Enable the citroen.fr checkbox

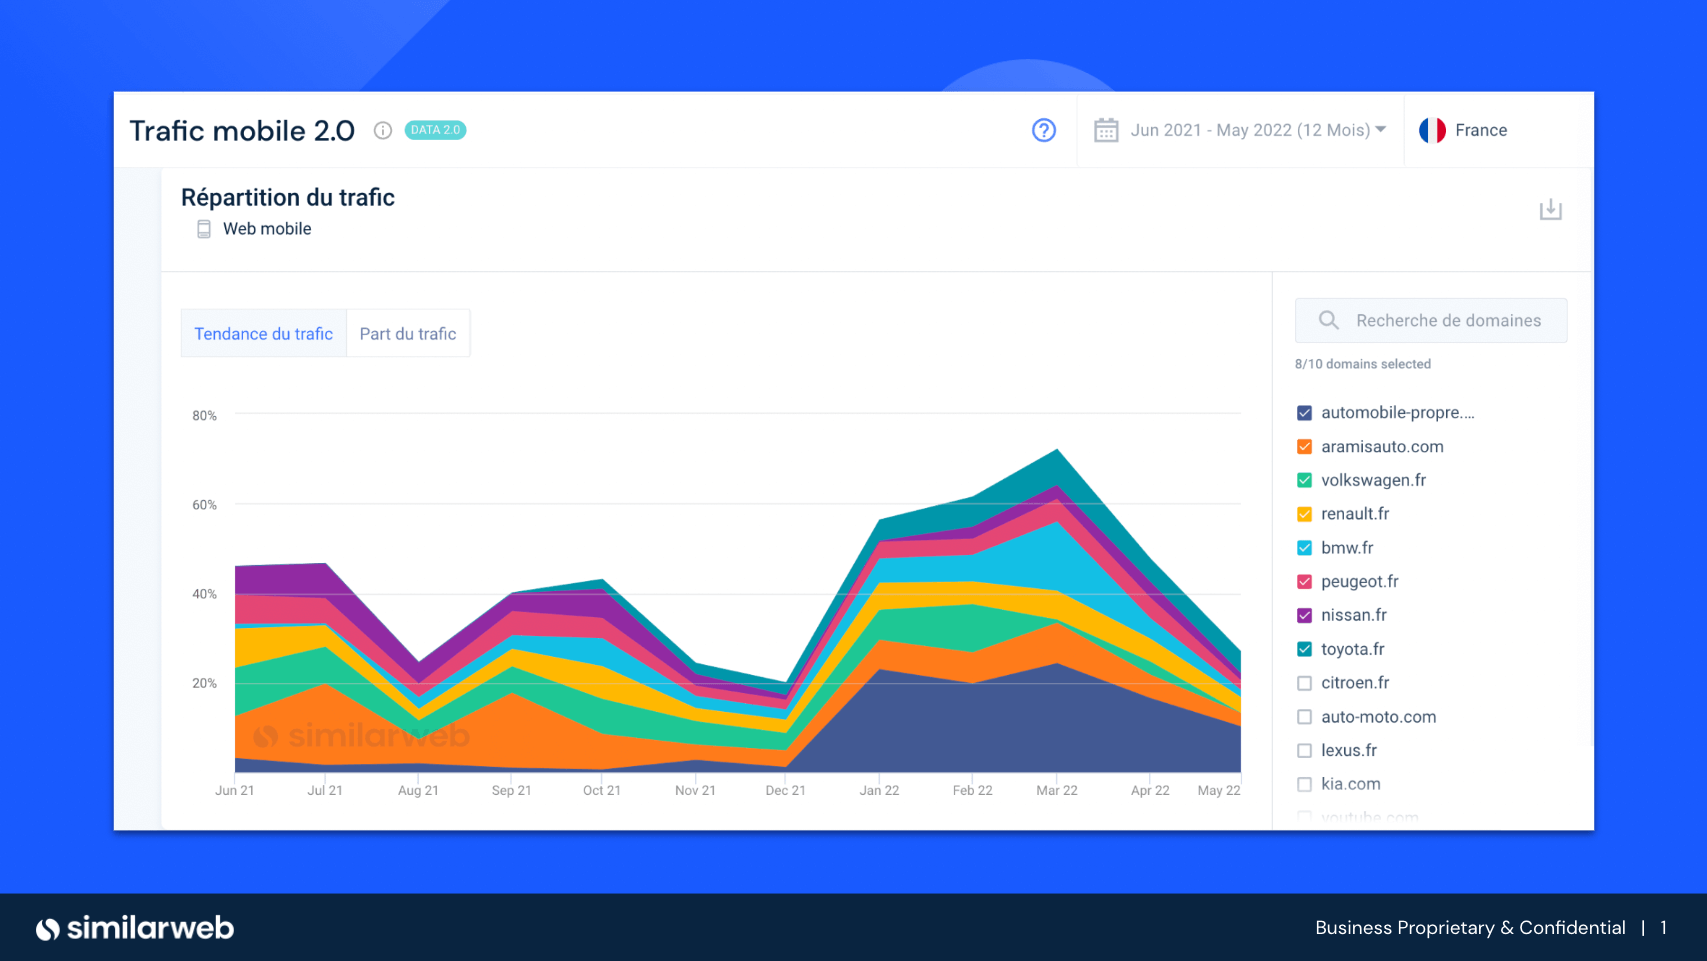click(1304, 683)
